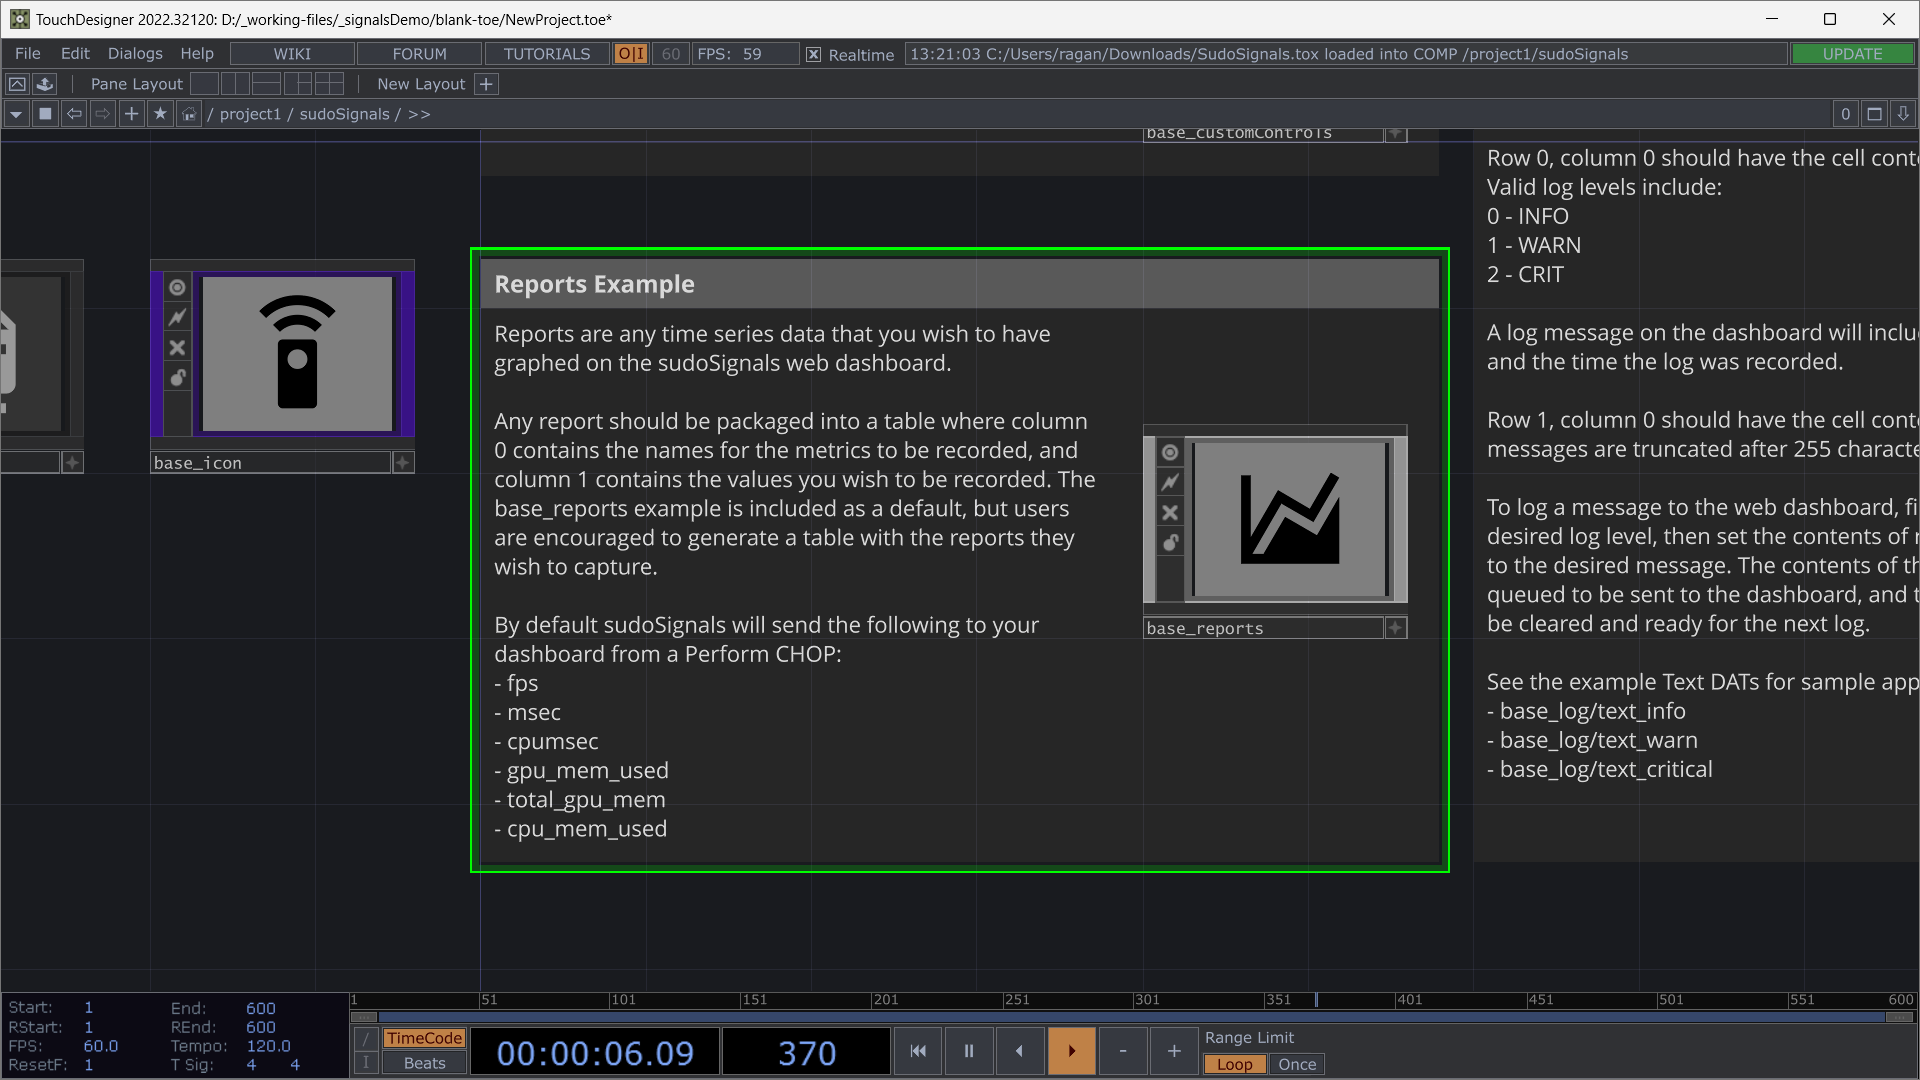Select left-right split pane layout

[235, 84]
